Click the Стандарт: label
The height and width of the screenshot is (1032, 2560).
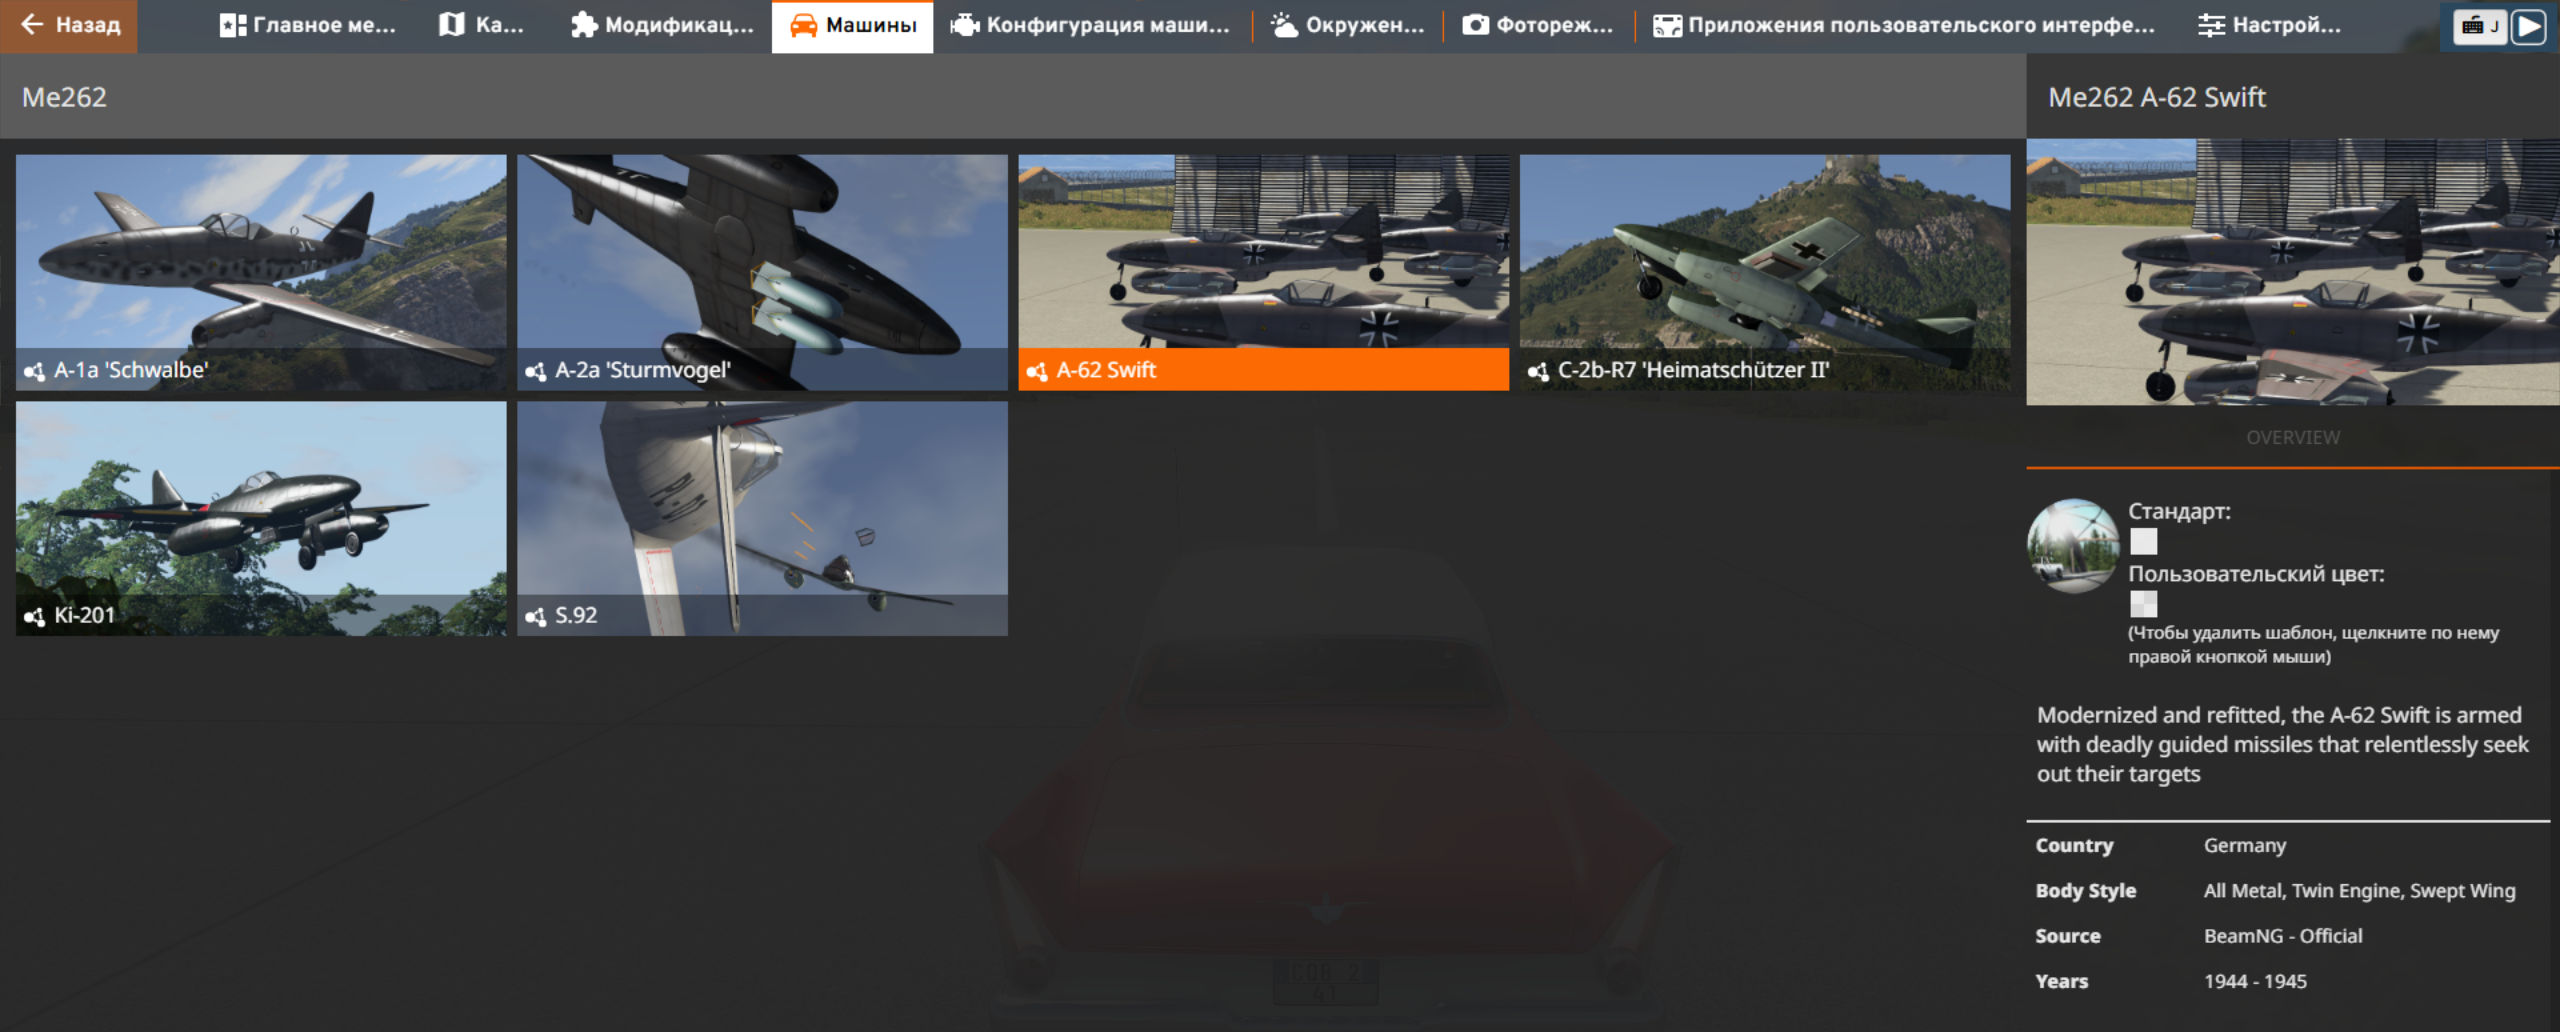tap(2179, 511)
